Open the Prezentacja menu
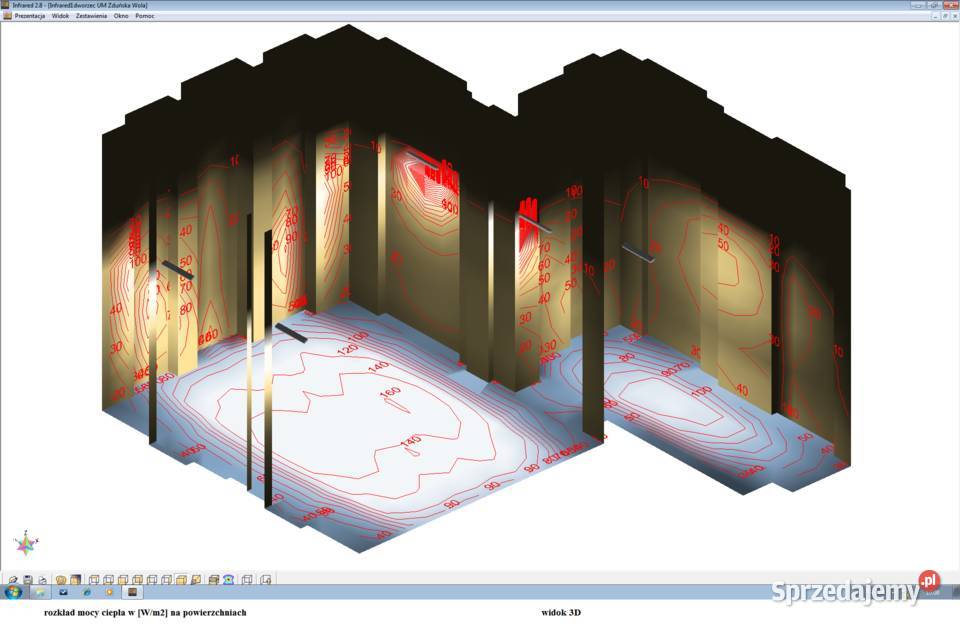The height and width of the screenshot is (625, 960). tap(29, 16)
